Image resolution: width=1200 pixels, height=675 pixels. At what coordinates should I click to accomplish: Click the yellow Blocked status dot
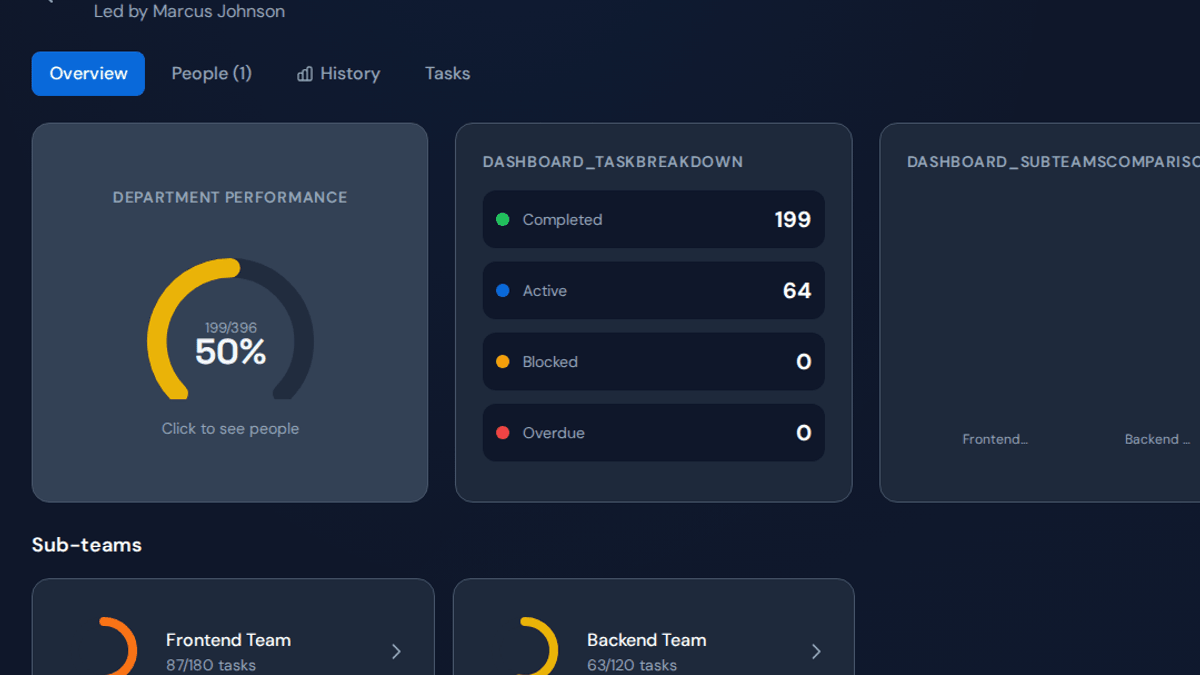[x=503, y=362]
